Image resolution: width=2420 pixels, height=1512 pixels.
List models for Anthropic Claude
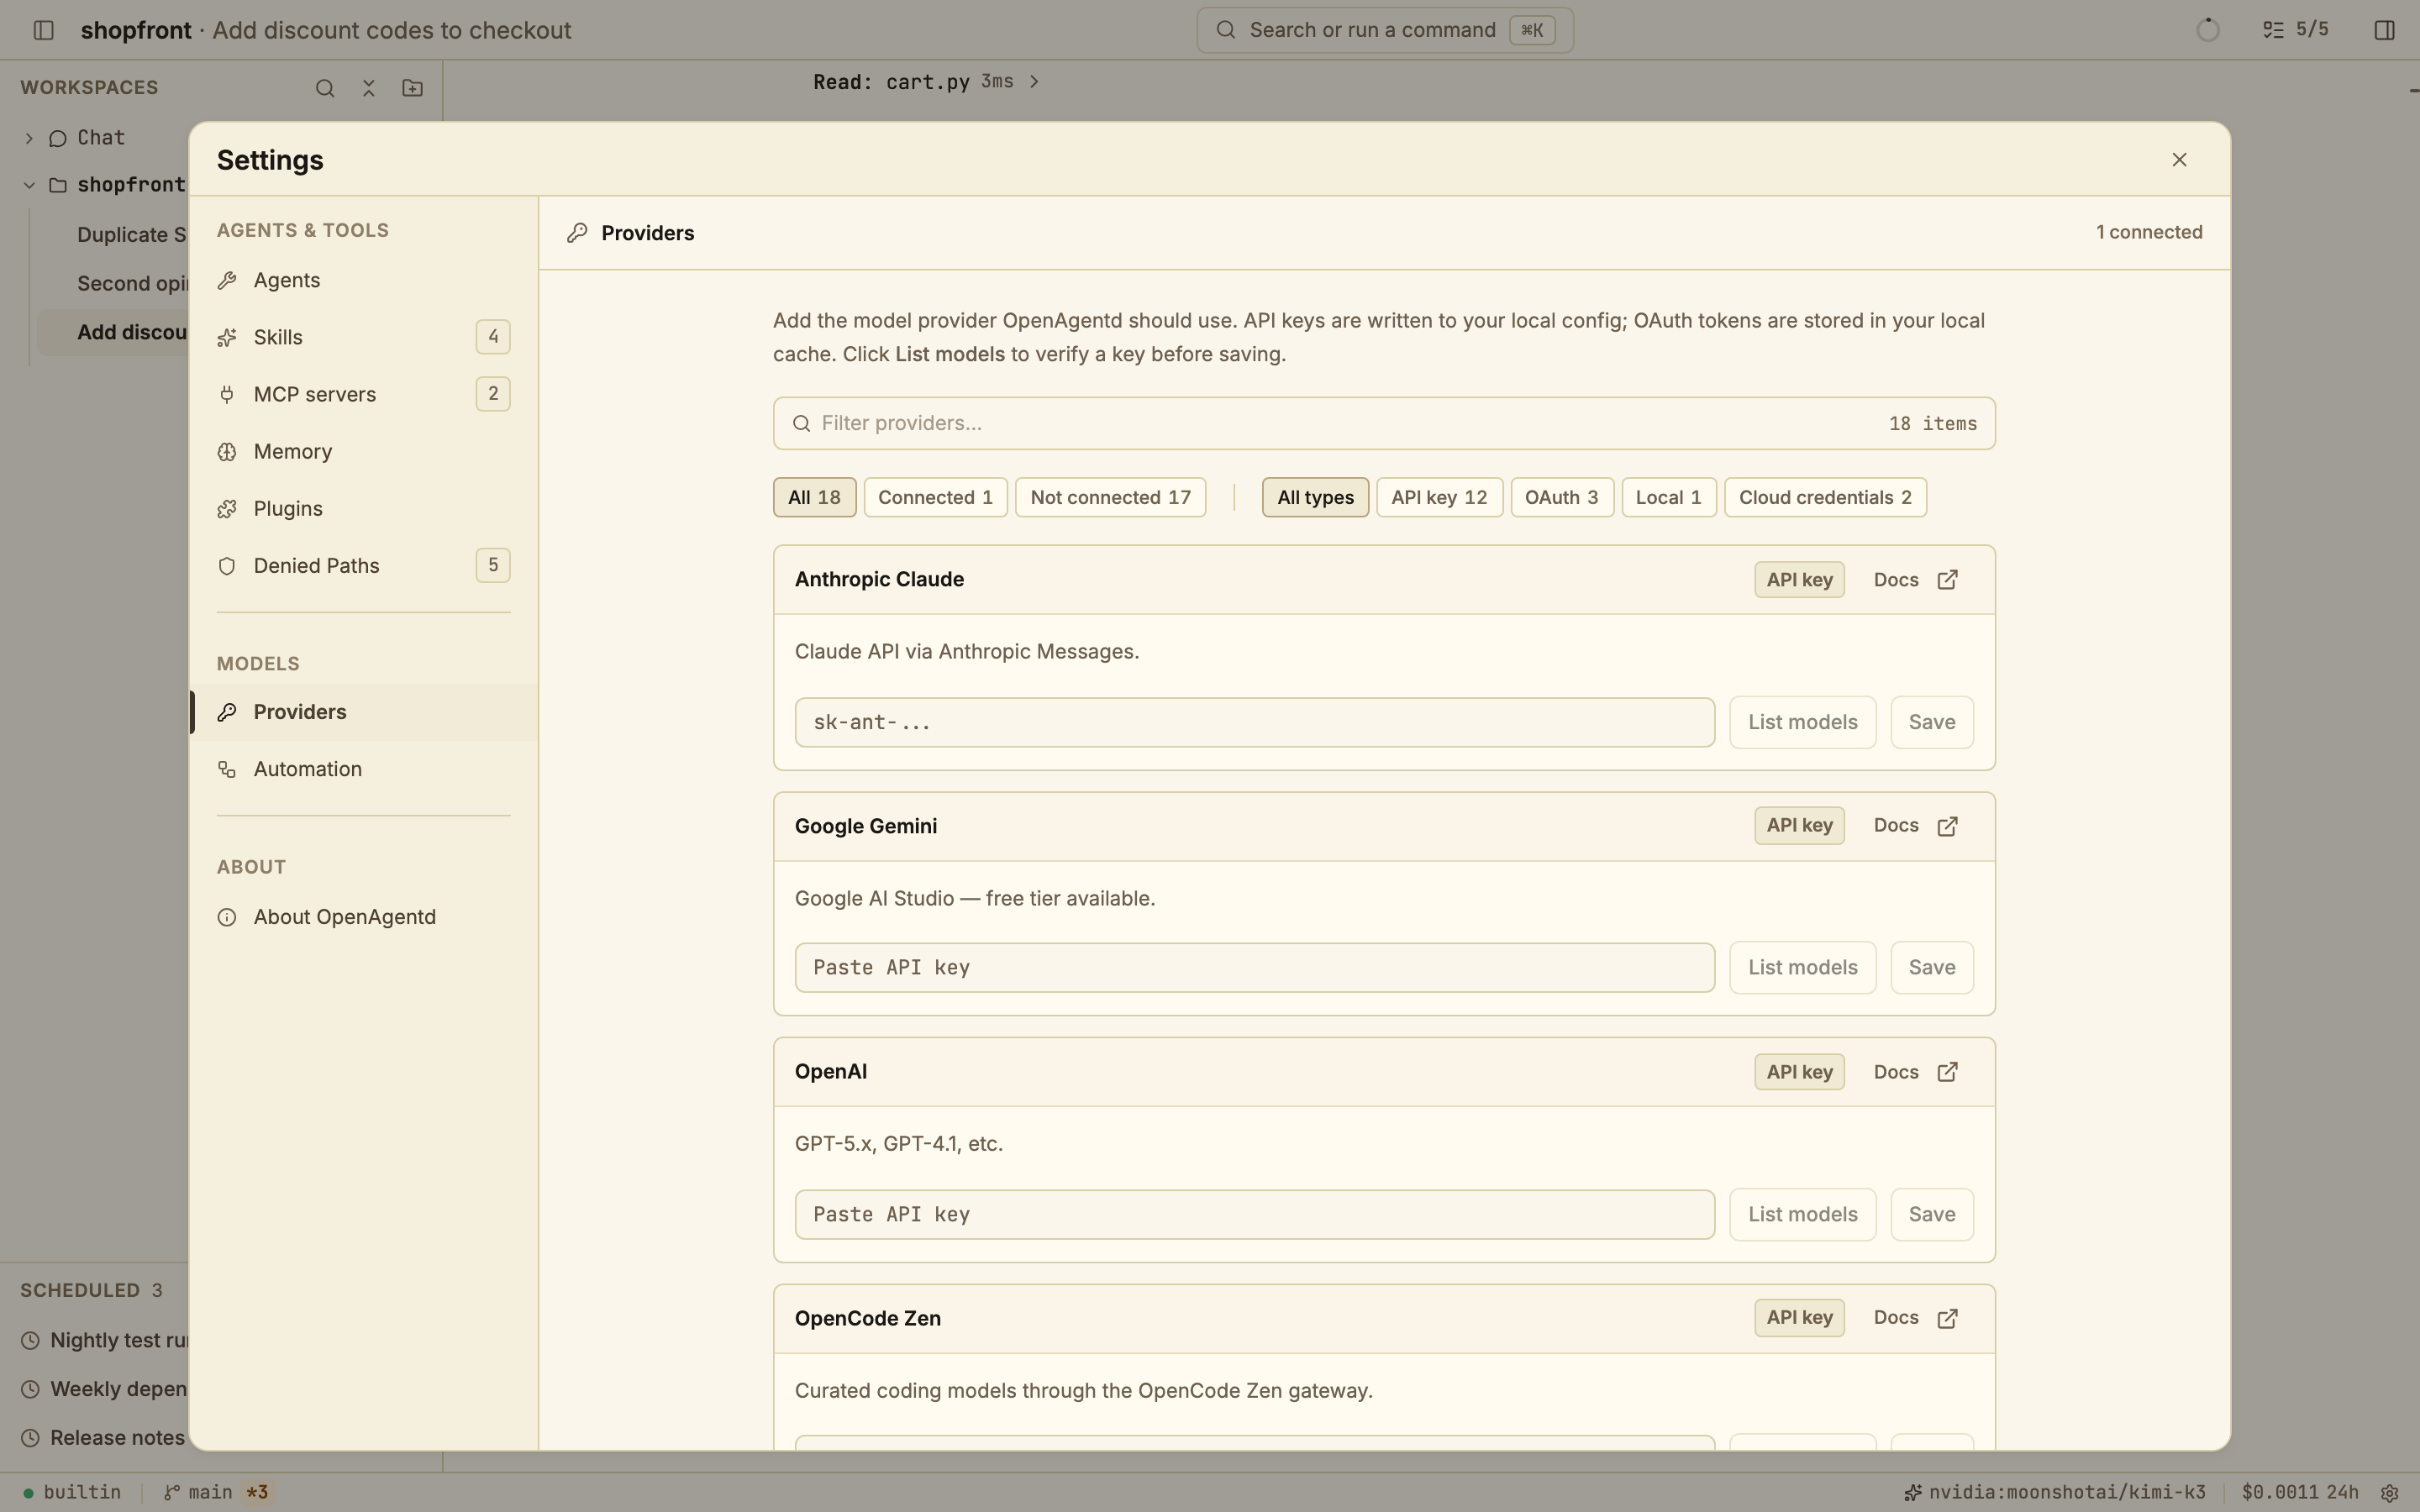point(1802,722)
